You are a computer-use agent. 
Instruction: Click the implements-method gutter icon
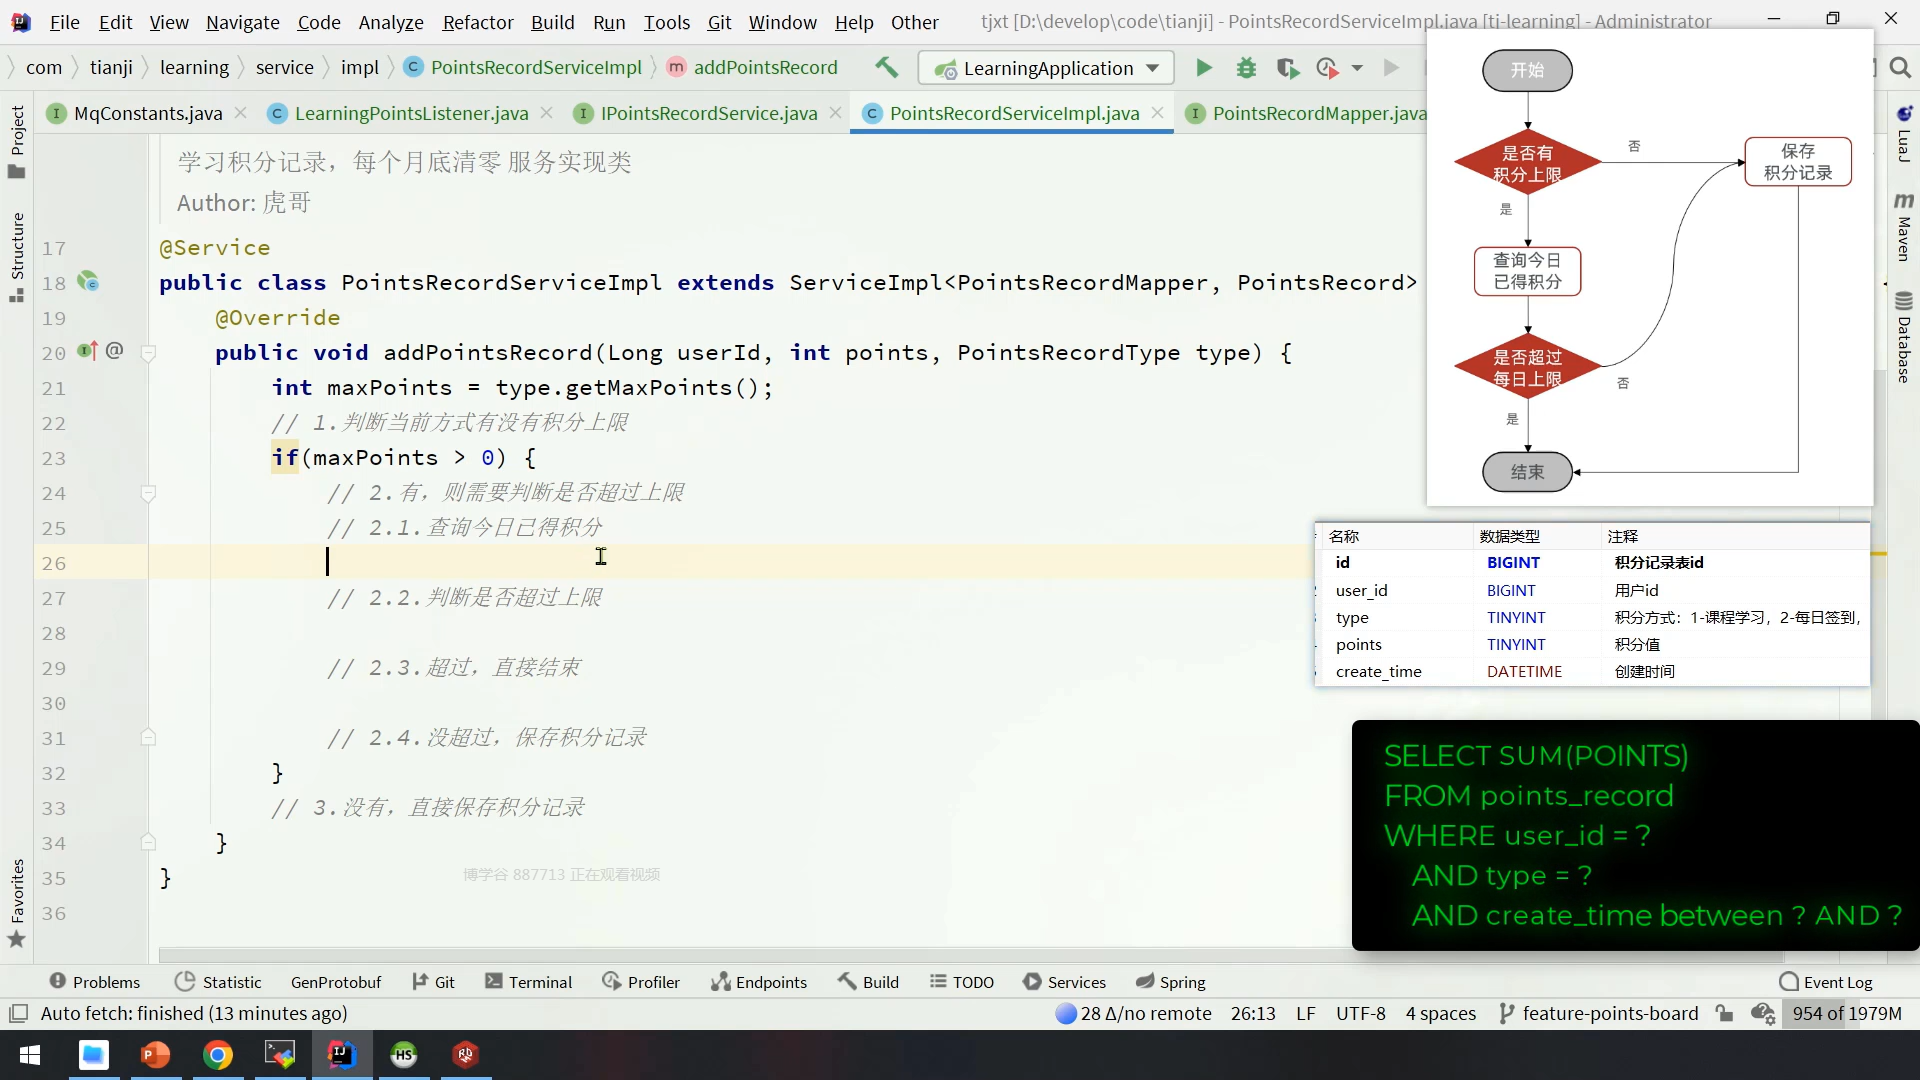click(x=87, y=351)
